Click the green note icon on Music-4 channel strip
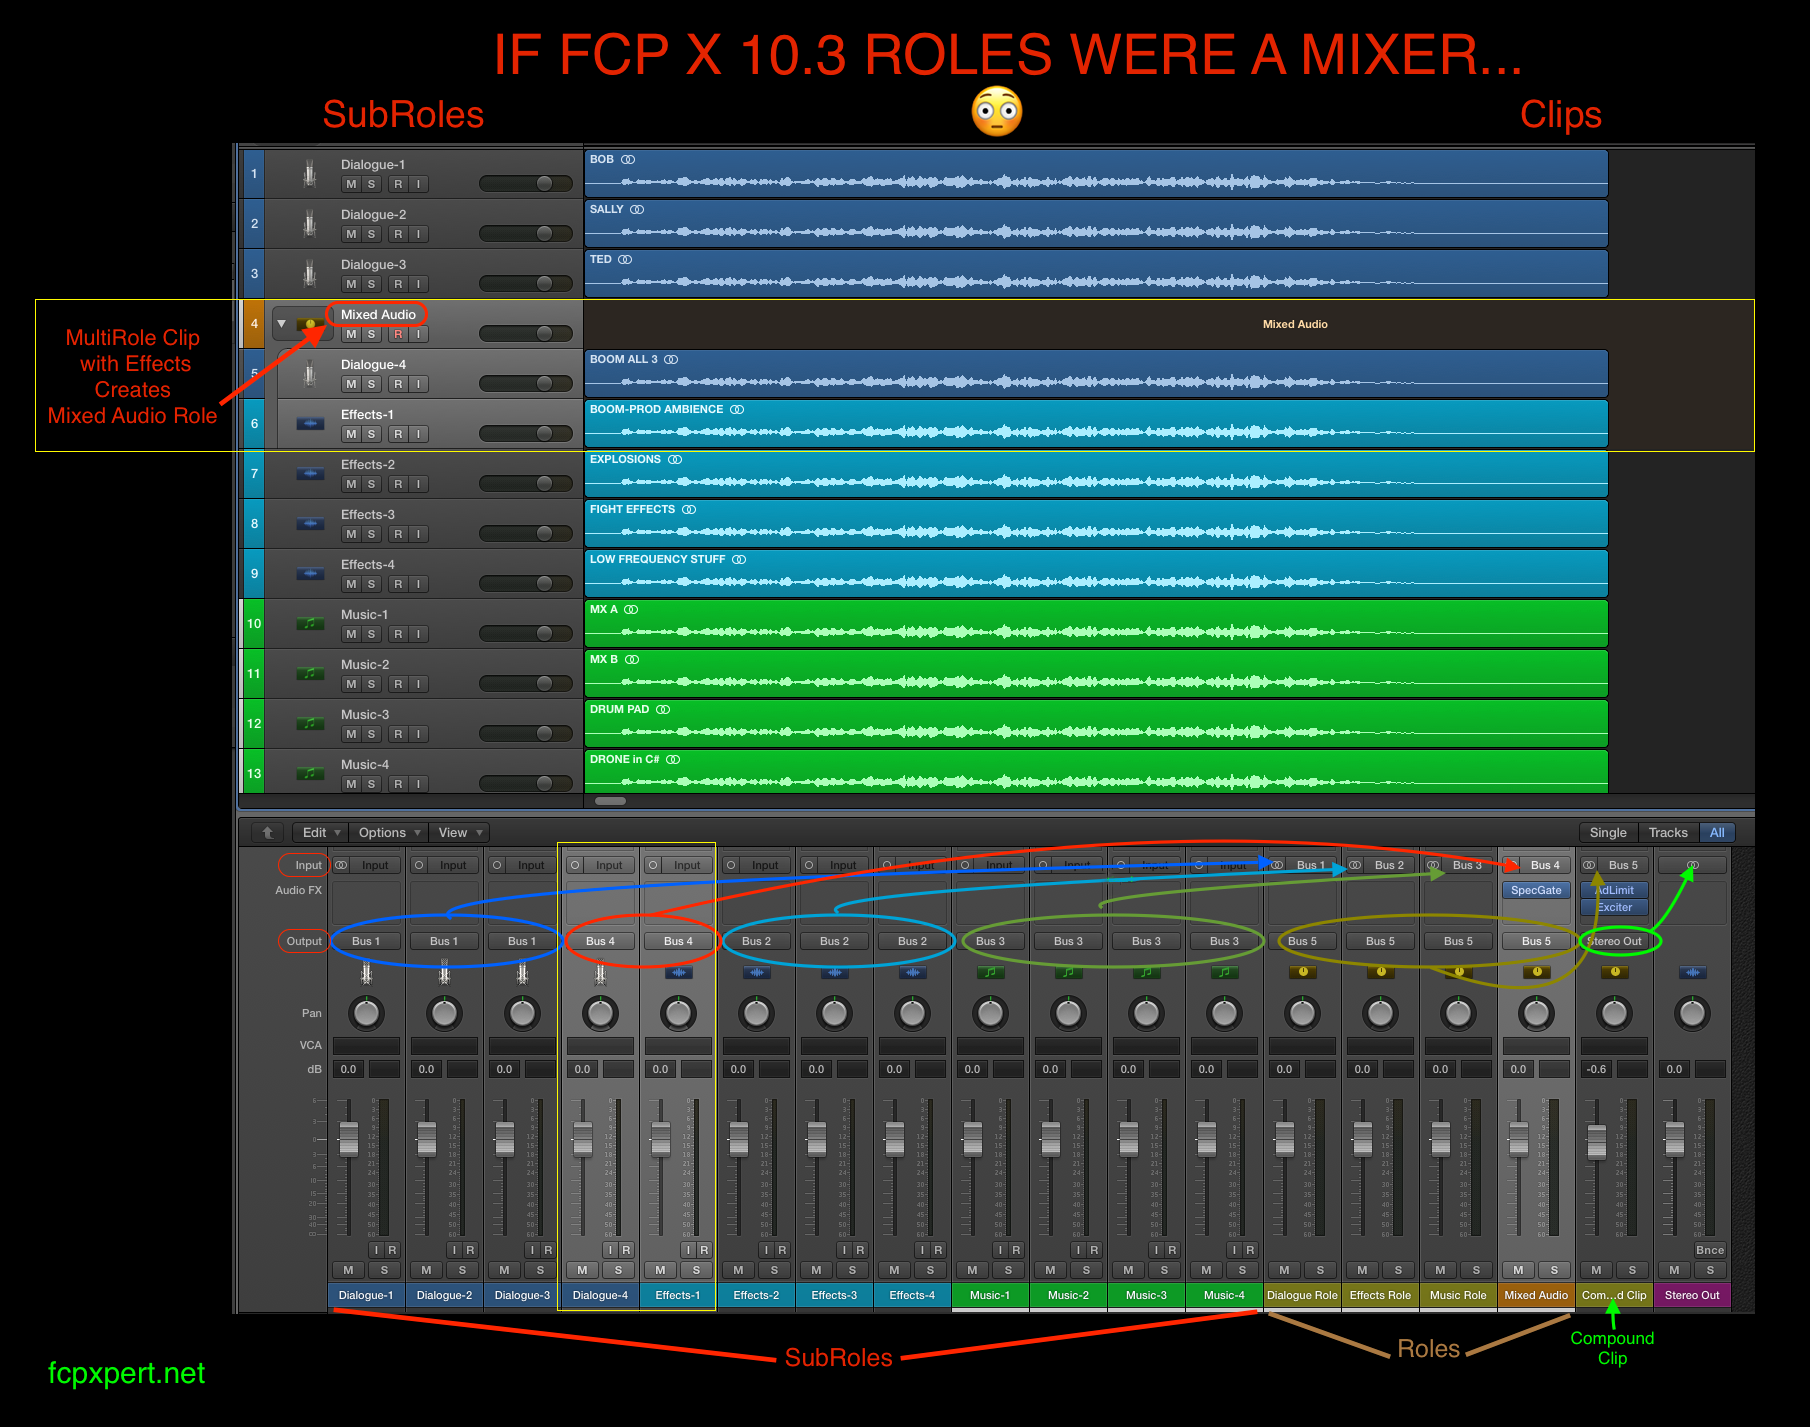This screenshot has width=1810, height=1427. pyautogui.click(x=1224, y=972)
